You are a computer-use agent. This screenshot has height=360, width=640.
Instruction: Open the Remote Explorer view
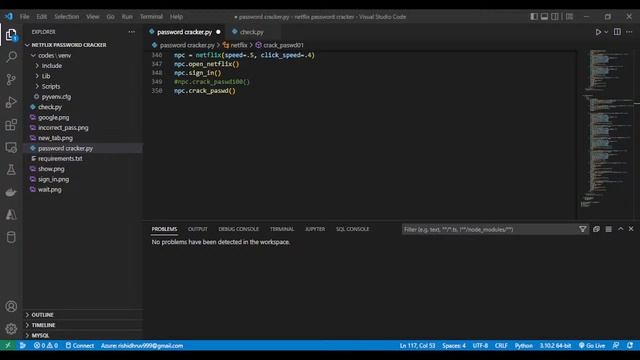pyautogui.click(x=11, y=147)
